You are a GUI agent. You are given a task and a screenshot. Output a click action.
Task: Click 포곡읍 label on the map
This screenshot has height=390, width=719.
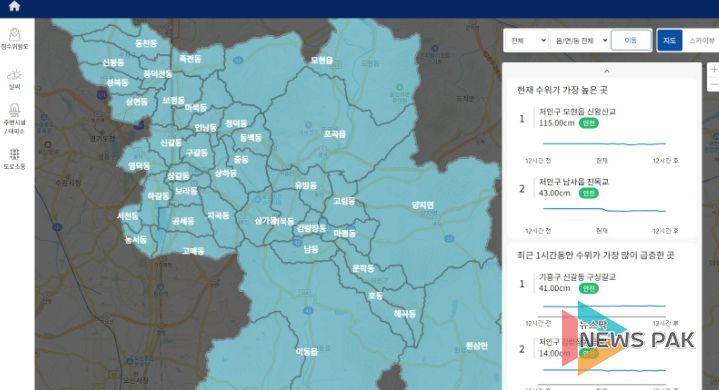coord(334,134)
